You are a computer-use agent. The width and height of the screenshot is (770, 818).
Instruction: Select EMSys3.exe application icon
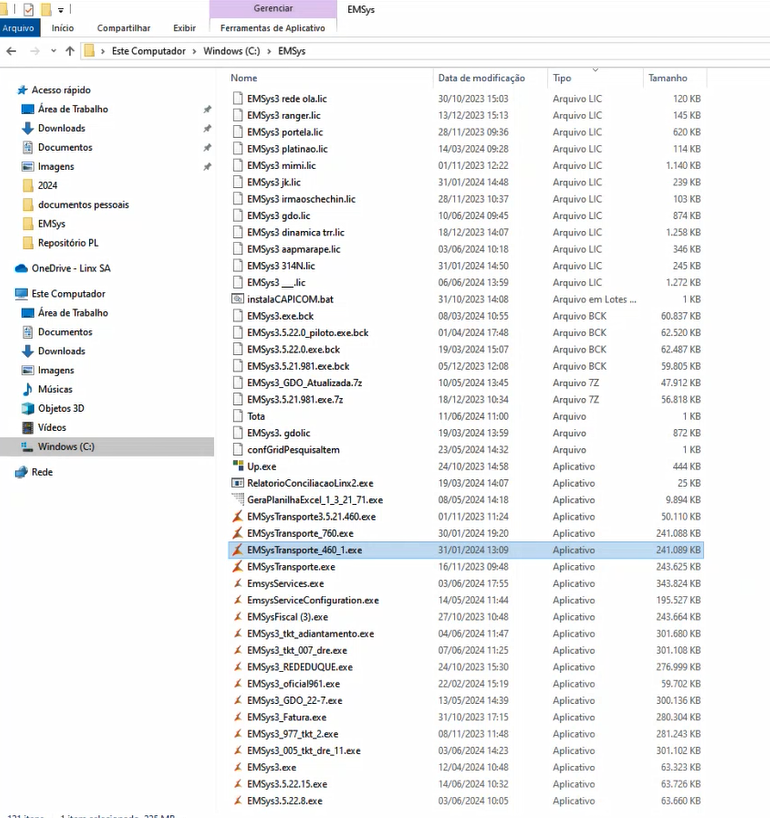click(238, 767)
